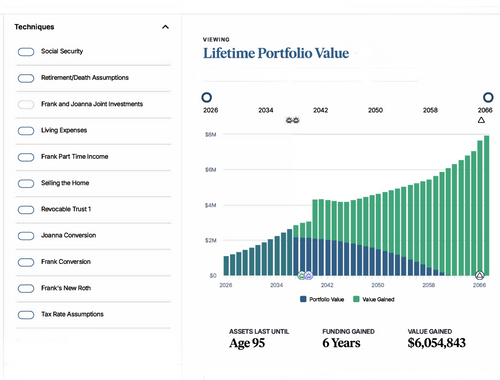
Task: Click the 6 Years funding gained value
Action: [341, 343]
